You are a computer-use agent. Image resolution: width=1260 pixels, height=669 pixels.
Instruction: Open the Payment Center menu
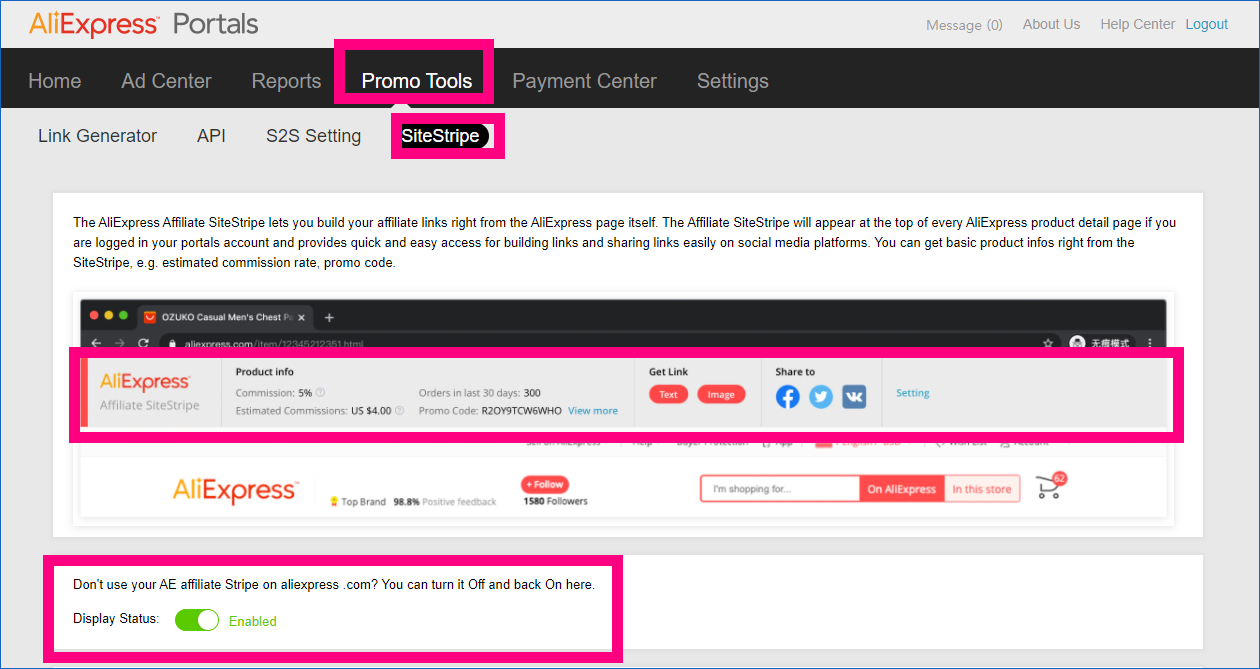click(x=585, y=81)
